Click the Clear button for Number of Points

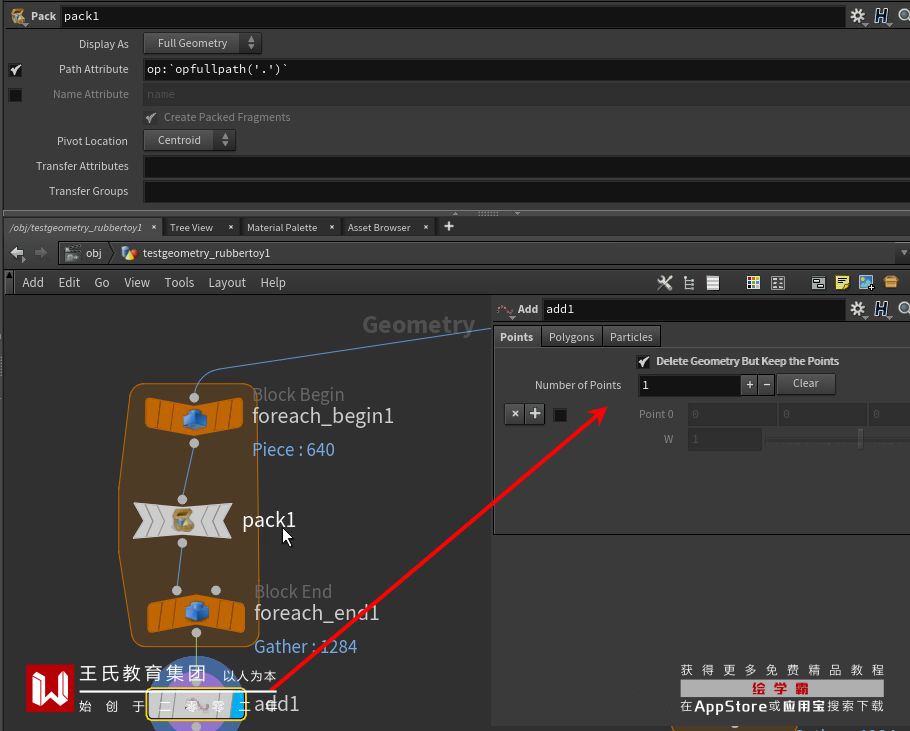point(806,383)
